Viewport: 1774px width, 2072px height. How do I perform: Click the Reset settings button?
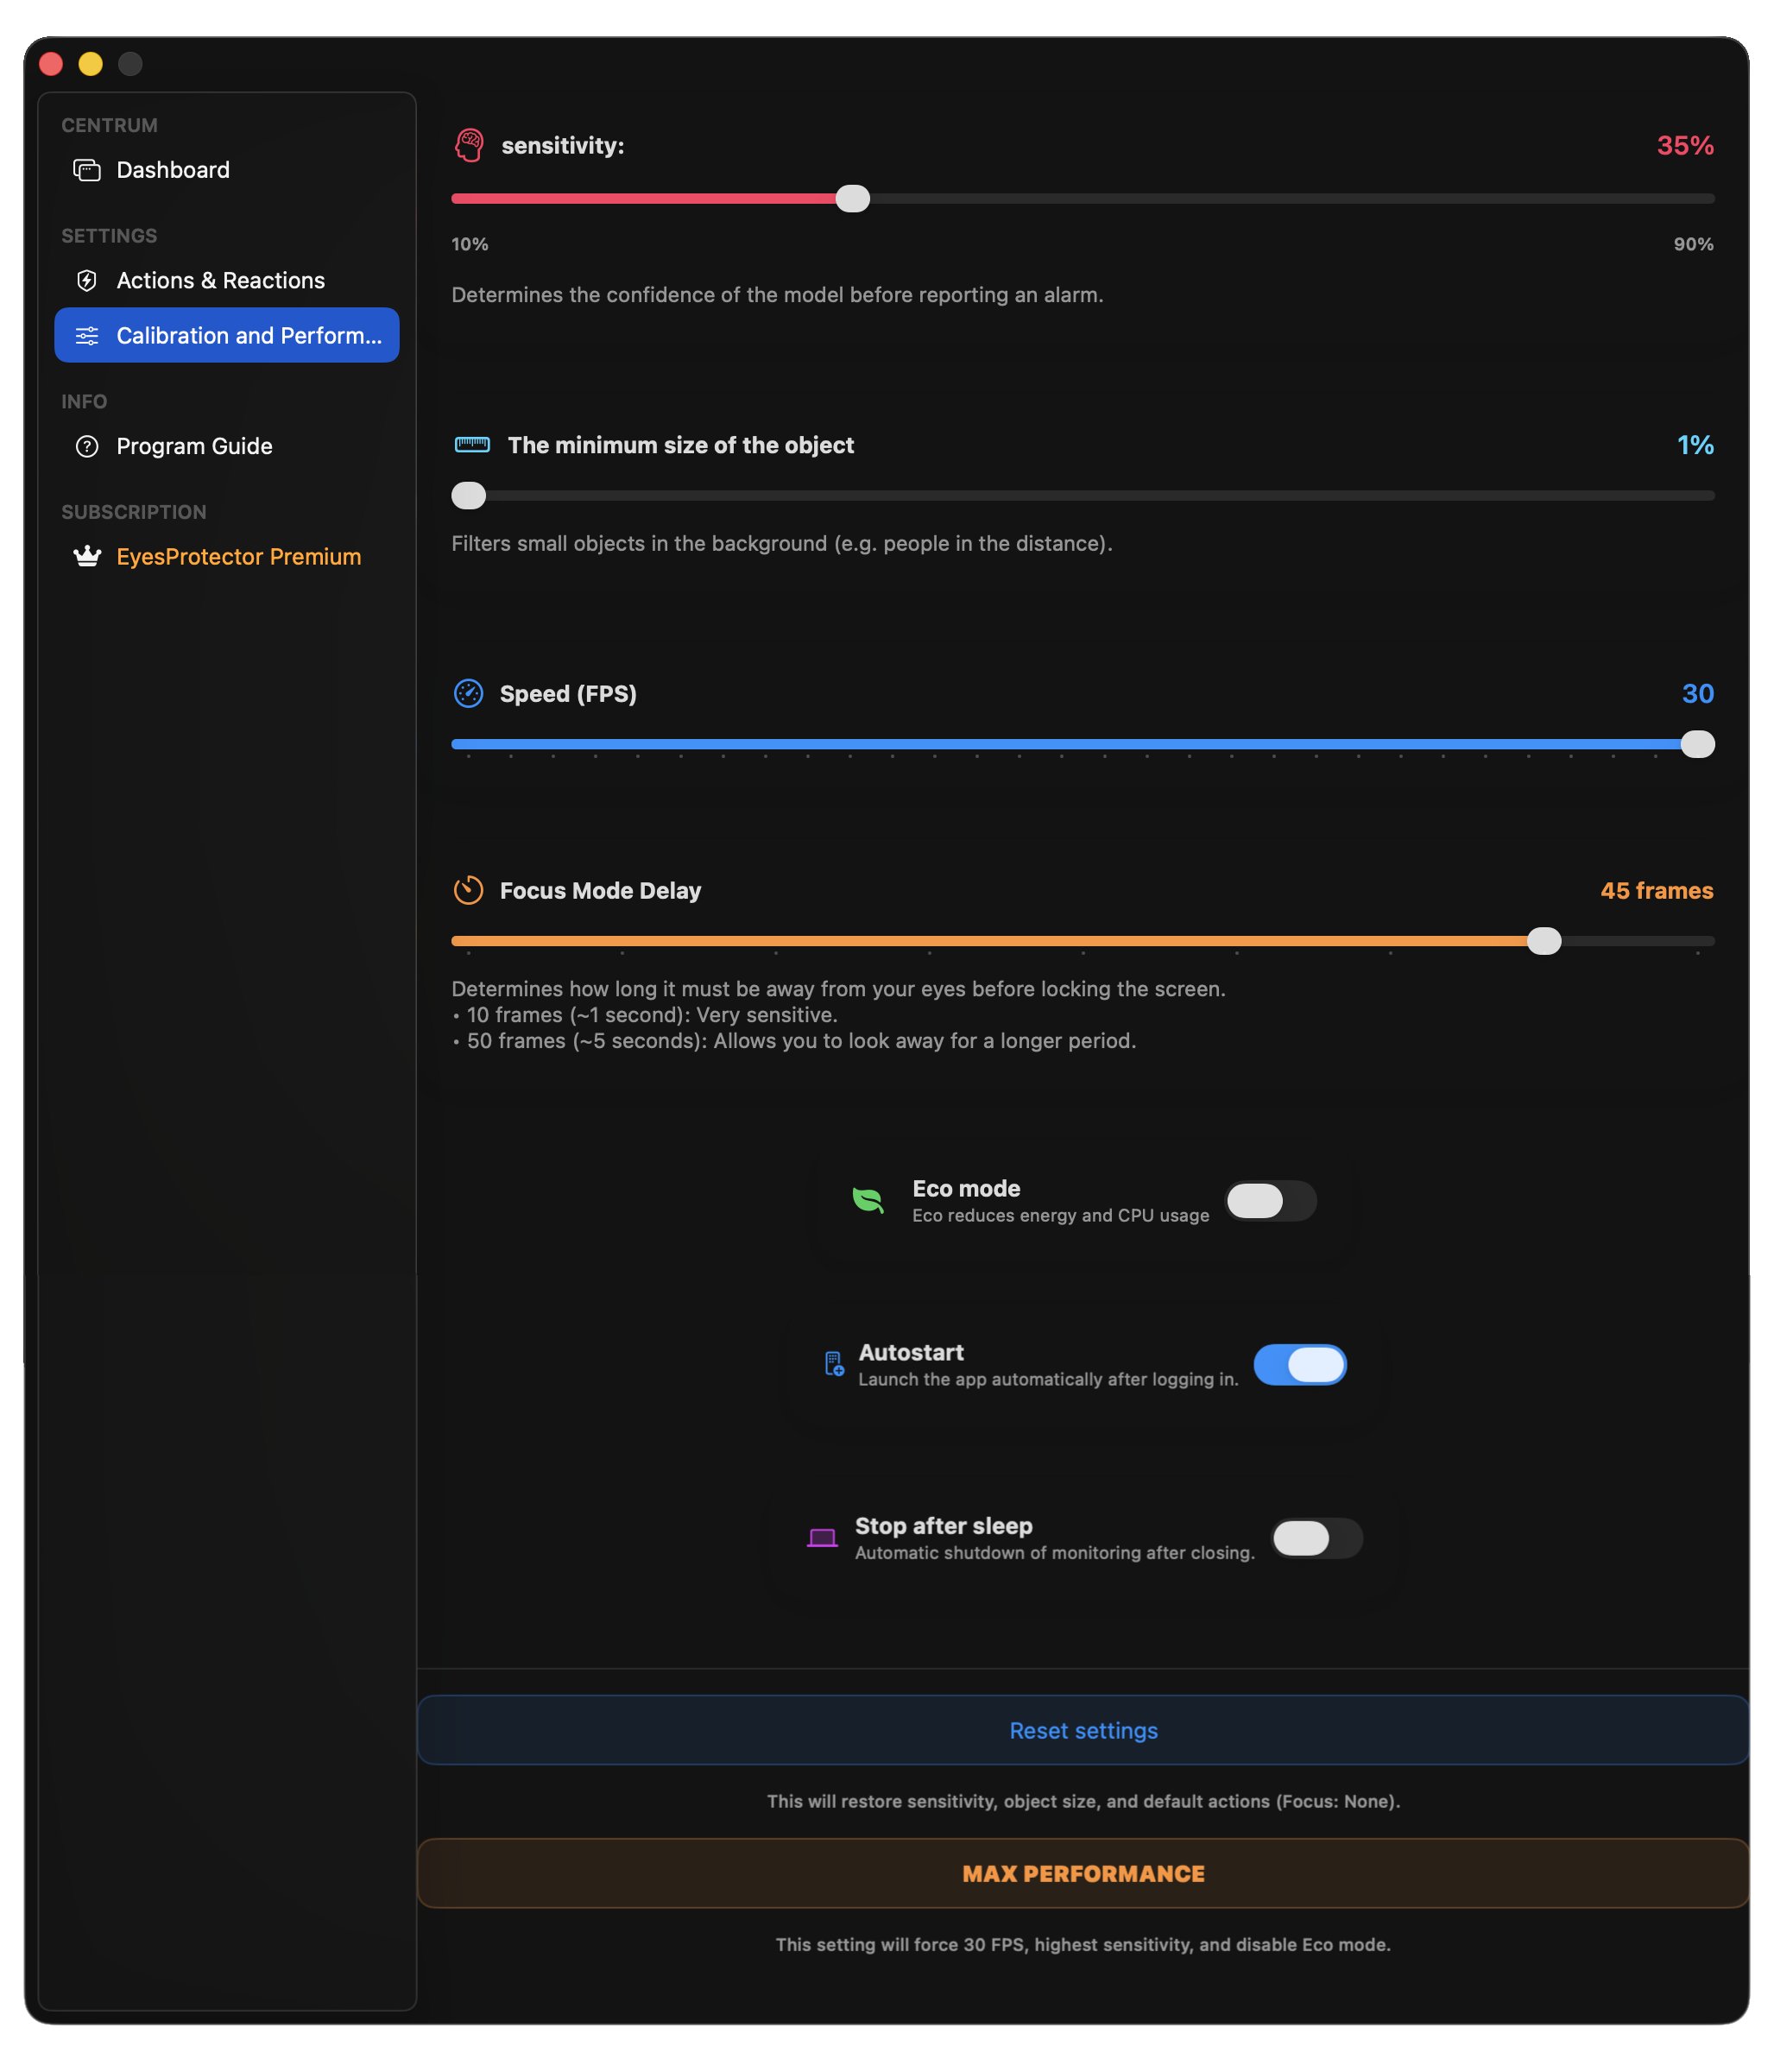[1083, 1730]
